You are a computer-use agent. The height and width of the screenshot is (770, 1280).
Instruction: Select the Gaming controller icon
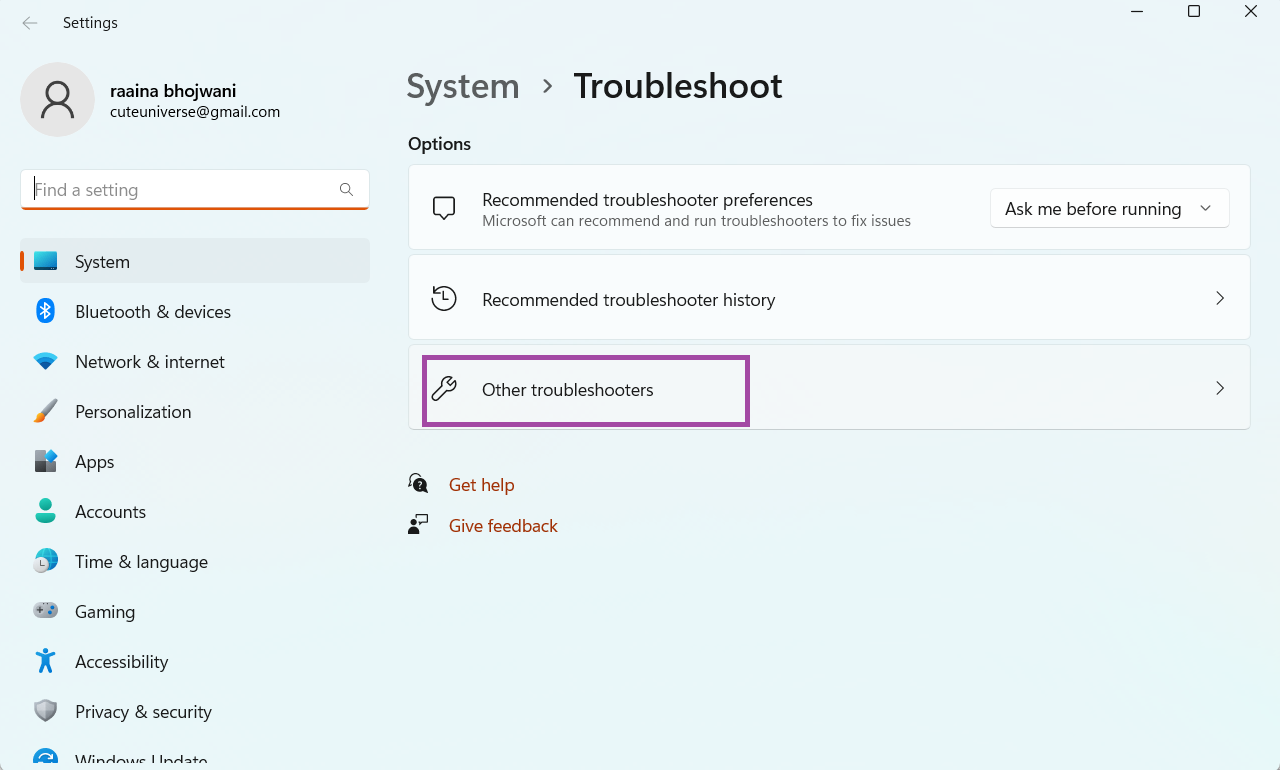click(45, 611)
